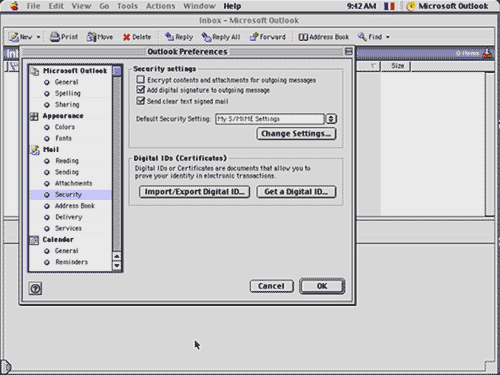Click the Microsoft Outlook category icon
Screen dimensions: 500x375
point(35,71)
